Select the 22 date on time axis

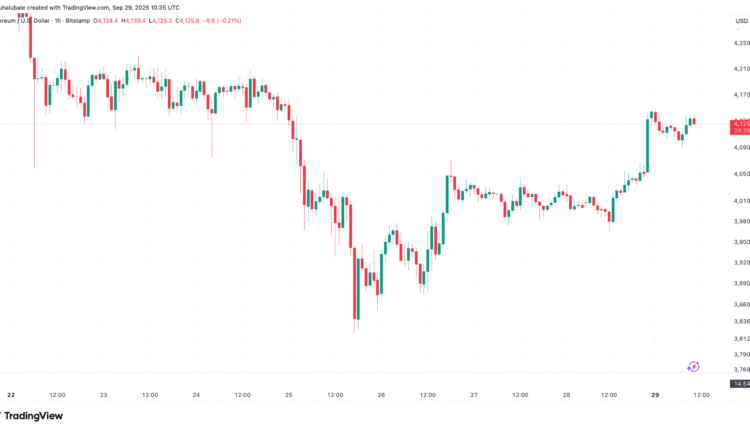[x=11, y=395]
